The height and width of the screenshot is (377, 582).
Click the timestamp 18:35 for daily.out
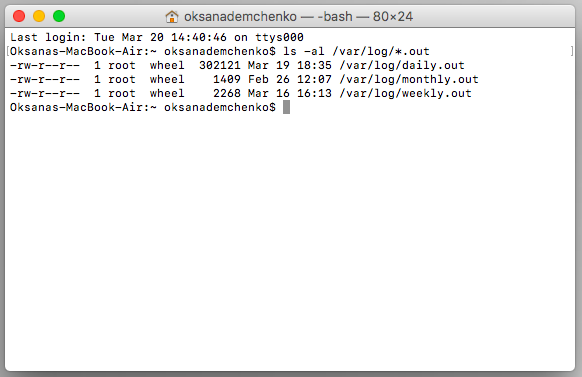[314, 65]
